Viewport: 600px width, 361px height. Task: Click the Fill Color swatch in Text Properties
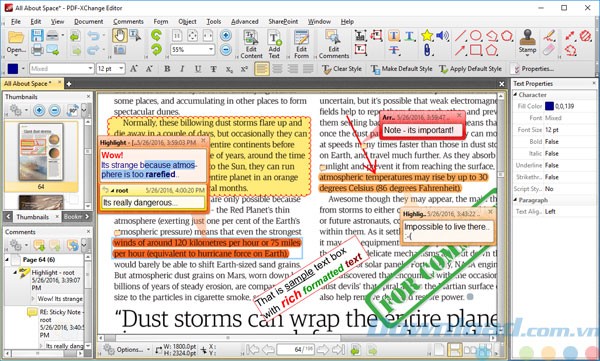[x=549, y=106]
